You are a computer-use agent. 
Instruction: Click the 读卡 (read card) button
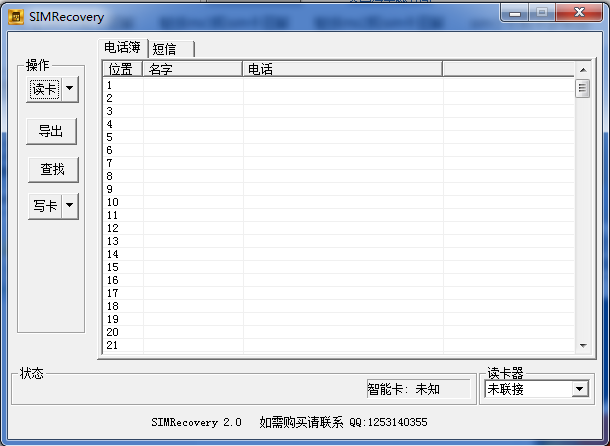(x=44, y=89)
